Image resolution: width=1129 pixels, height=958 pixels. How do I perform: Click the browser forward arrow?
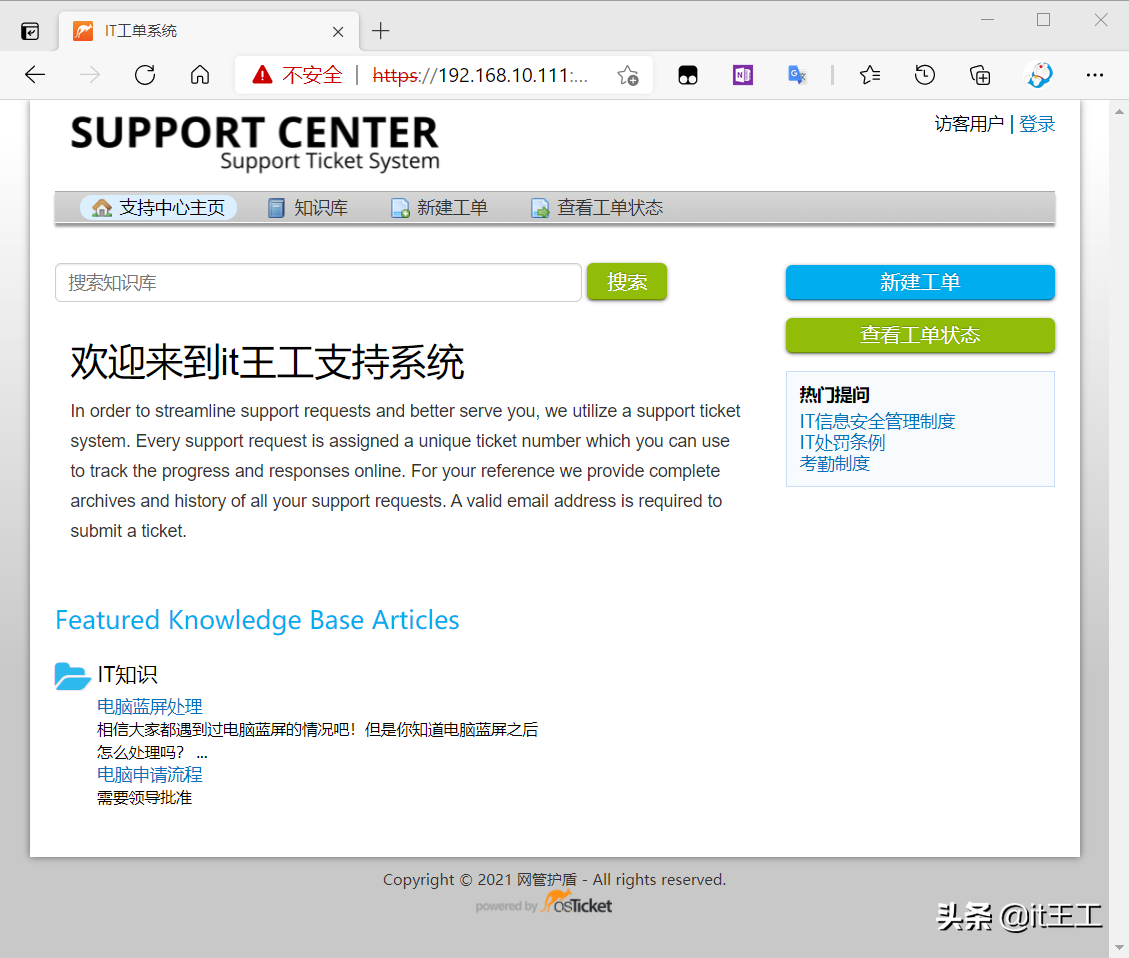tap(89, 75)
